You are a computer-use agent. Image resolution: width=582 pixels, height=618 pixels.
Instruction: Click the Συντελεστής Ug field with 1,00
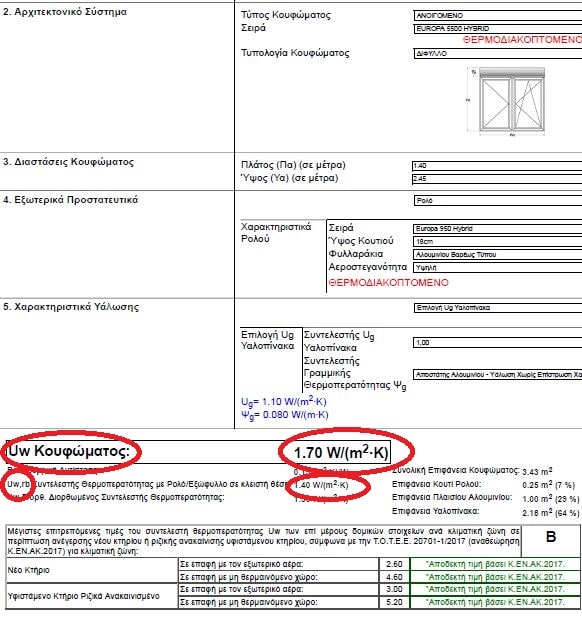[x=497, y=343]
